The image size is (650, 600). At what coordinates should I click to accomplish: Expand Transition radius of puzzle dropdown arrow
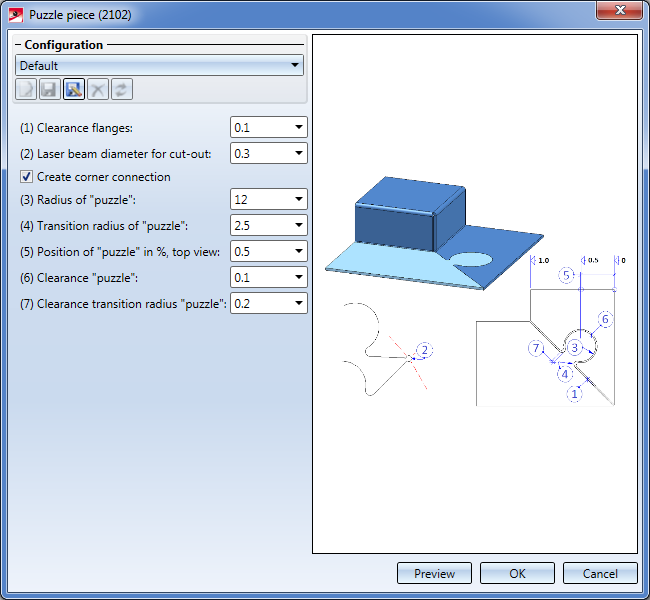(298, 225)
